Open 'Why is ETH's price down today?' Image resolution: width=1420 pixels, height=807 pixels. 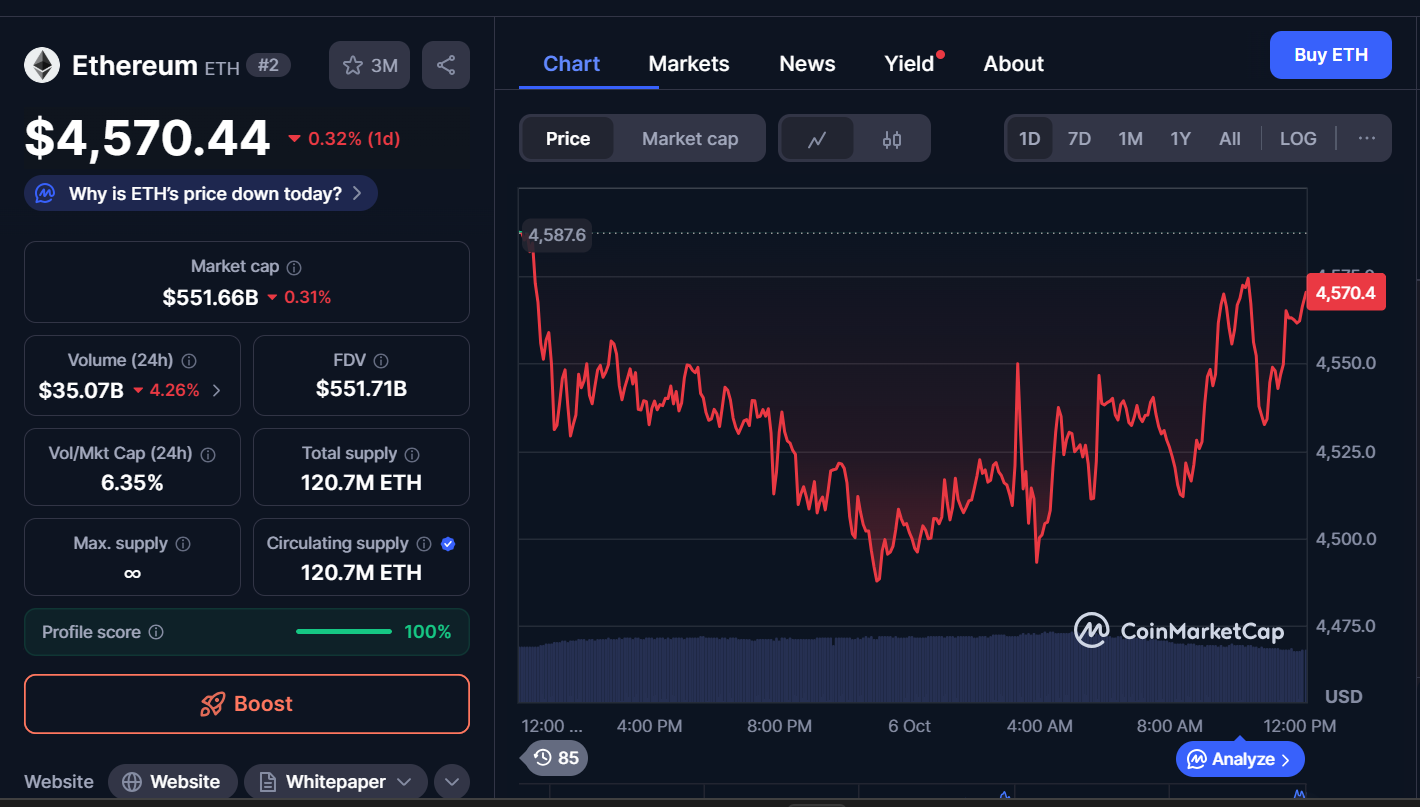click(x=201, y=194)
